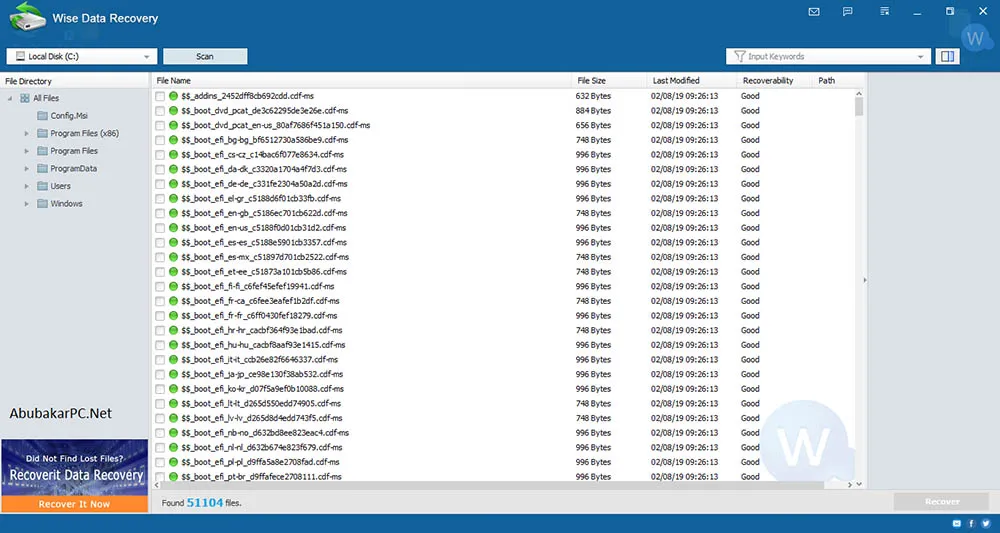This screenshot has height=533, width=1000.
Task: Click the Recover It Now banner button
Action: [75, 504]
